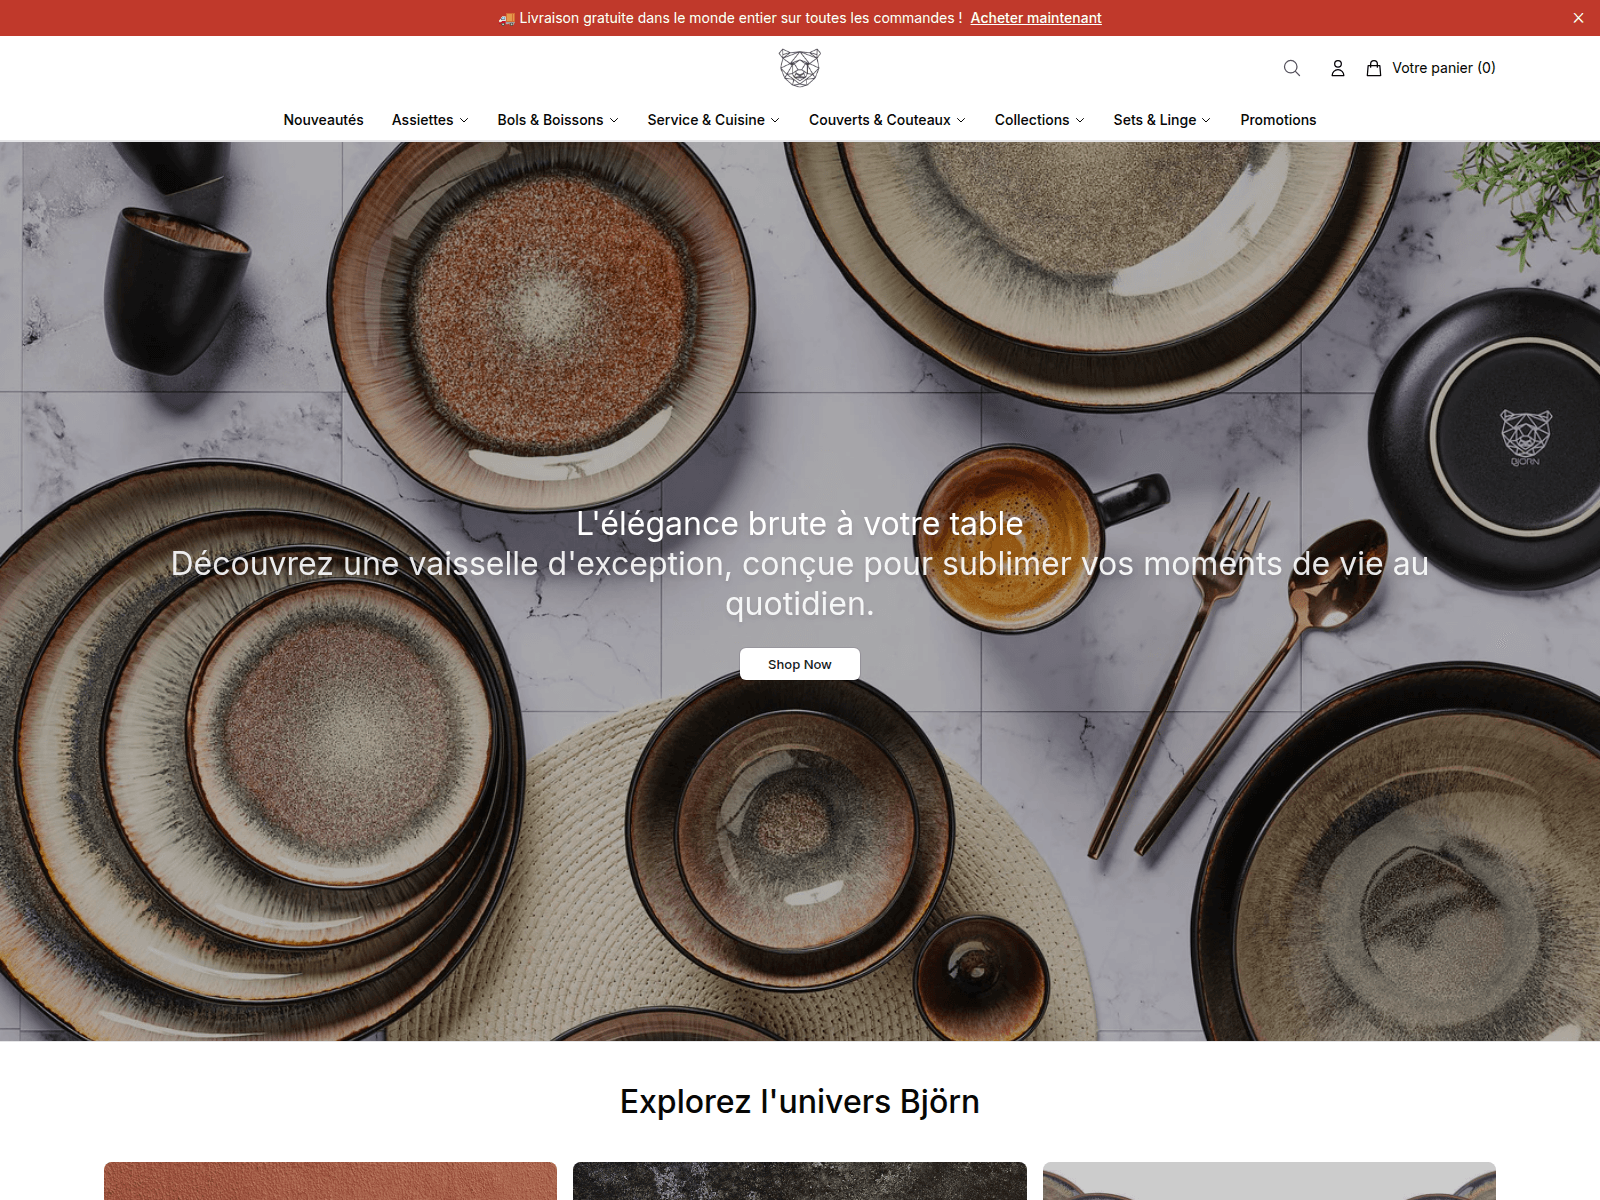Expand the Assiettes dropdown menu
Screen dimensions: 1600x1200
(430, 120)
